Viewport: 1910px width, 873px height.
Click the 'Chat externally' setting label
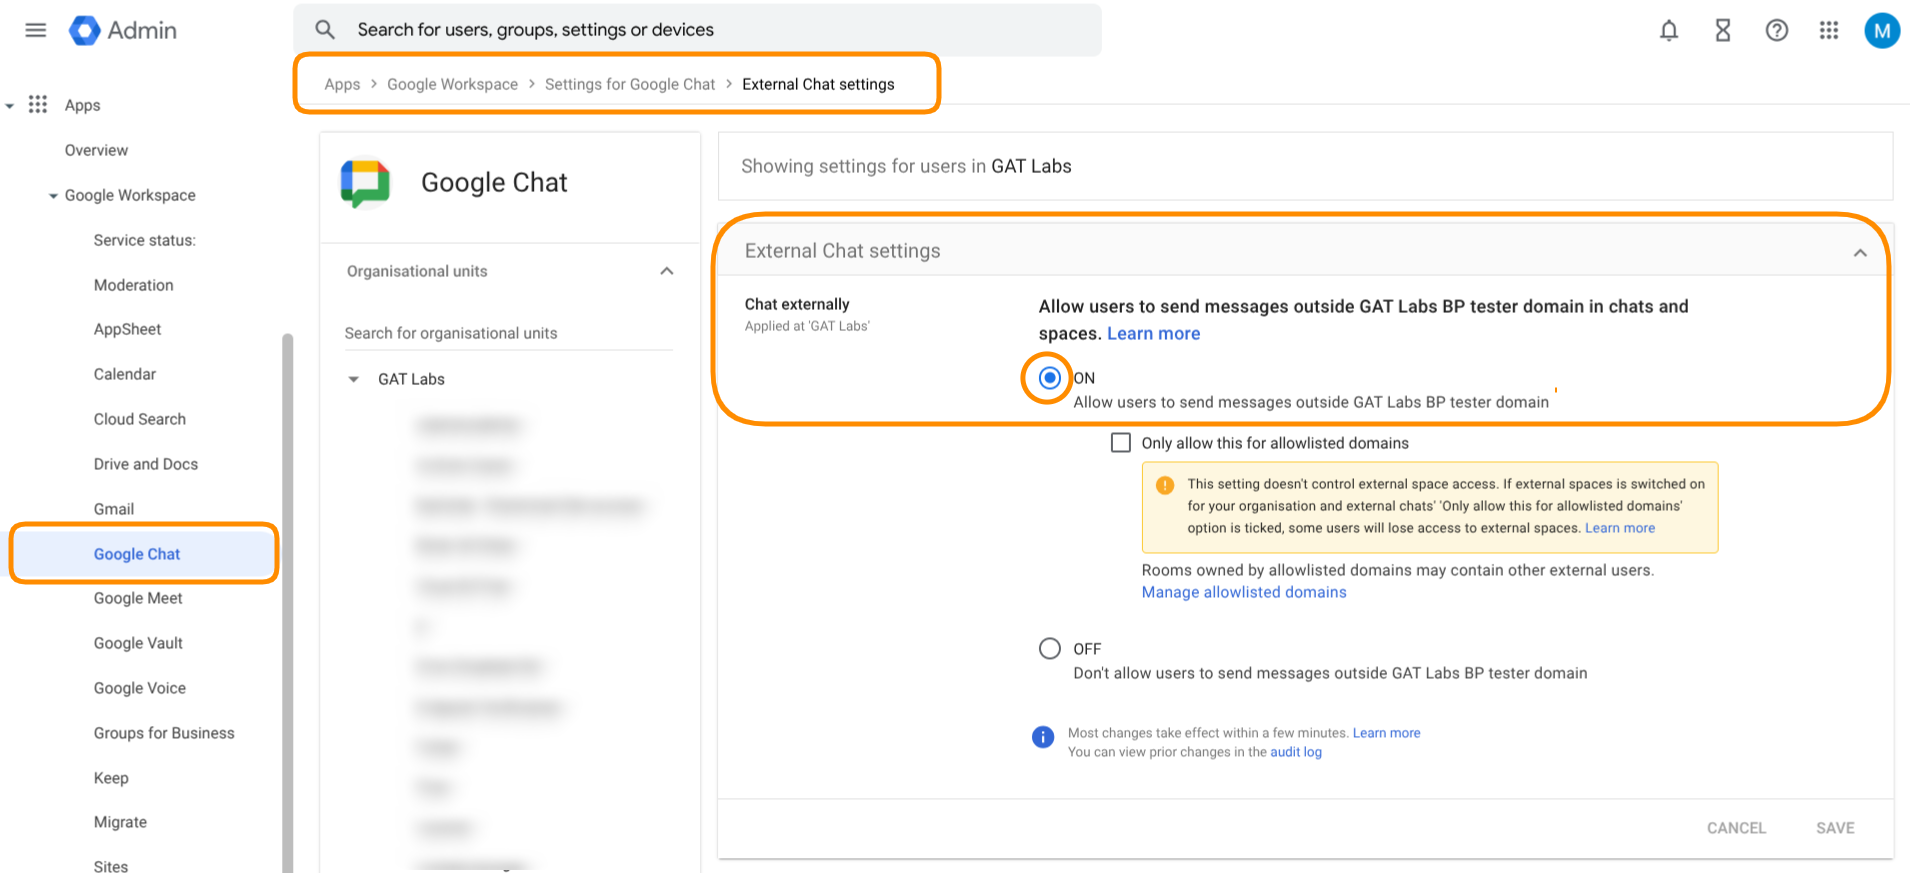pos(797,304)
